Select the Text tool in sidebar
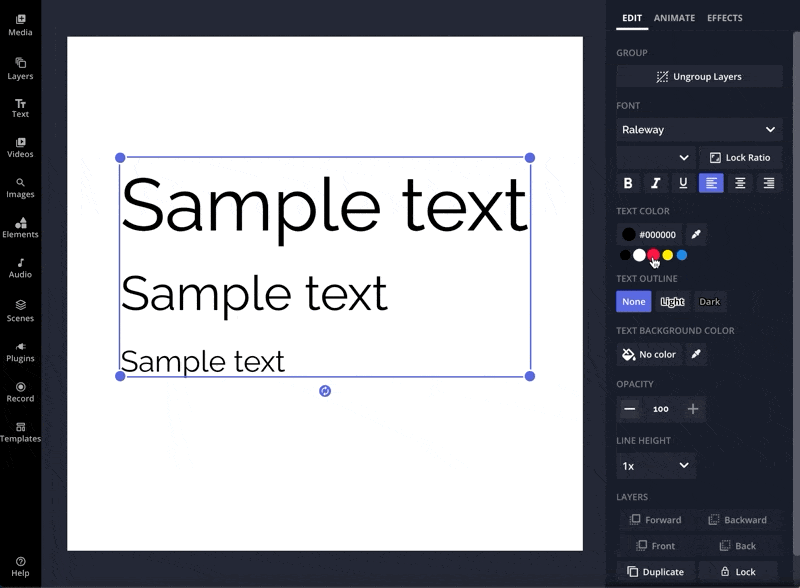This screenshot has width=800, height=588. click(x=20, y=108)
